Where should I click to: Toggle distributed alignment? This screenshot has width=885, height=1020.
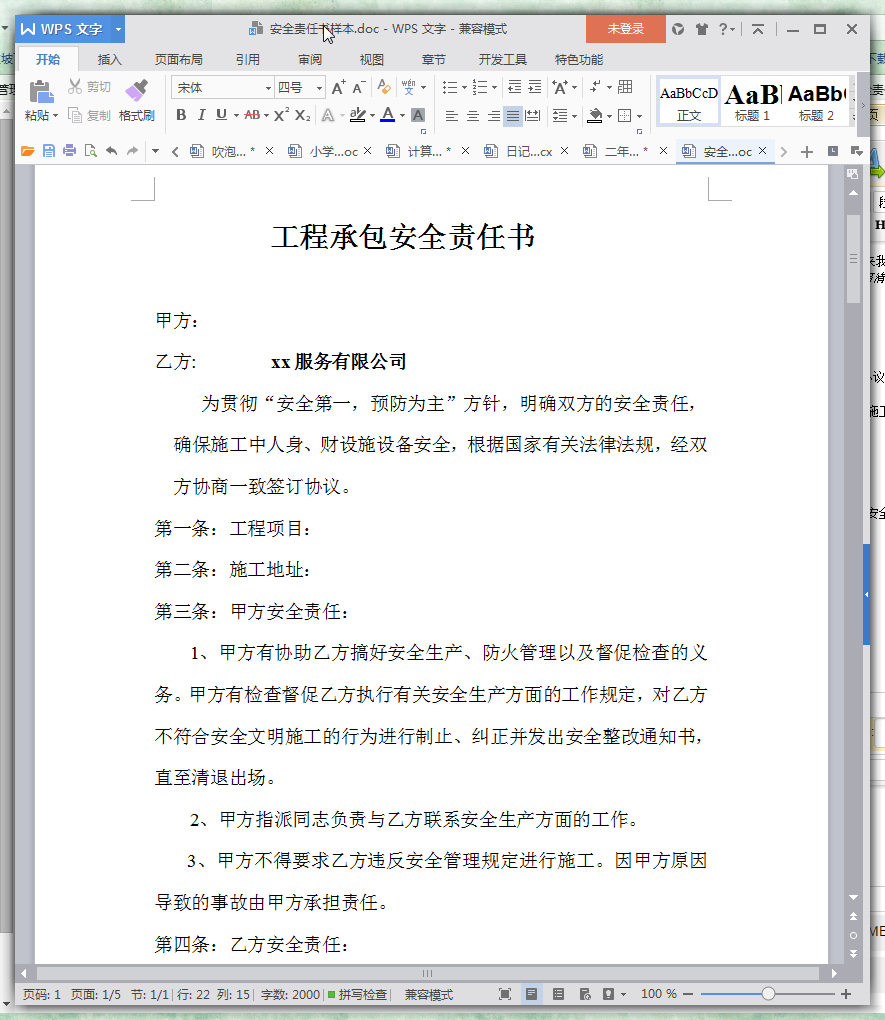[x=533, y=116]
